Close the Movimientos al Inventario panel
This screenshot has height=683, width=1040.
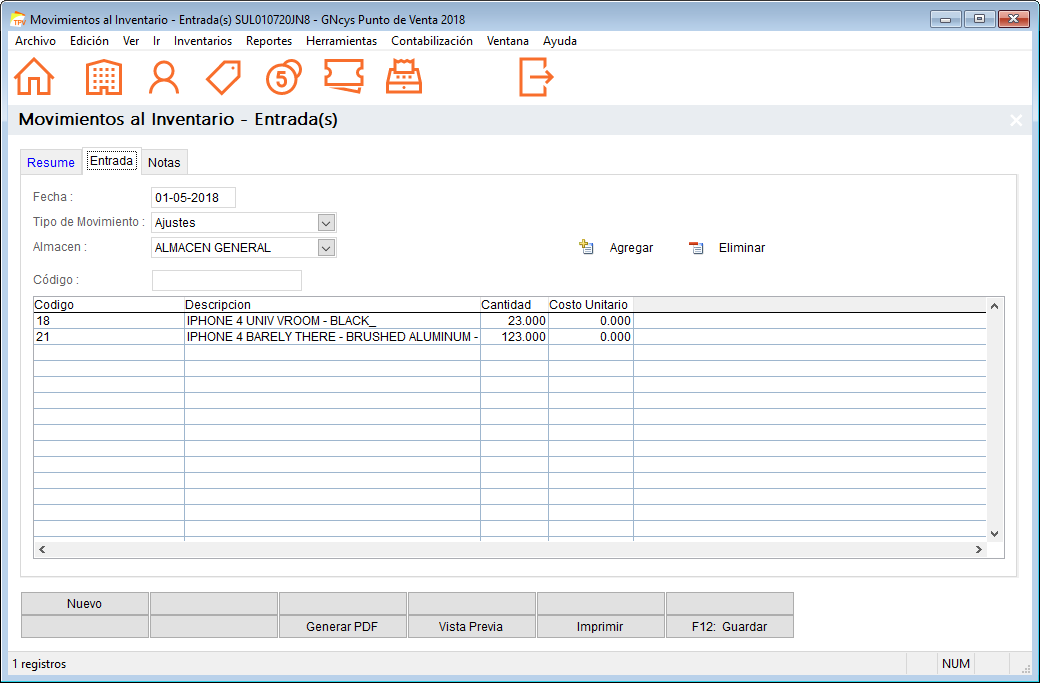tap(1015, 120)
